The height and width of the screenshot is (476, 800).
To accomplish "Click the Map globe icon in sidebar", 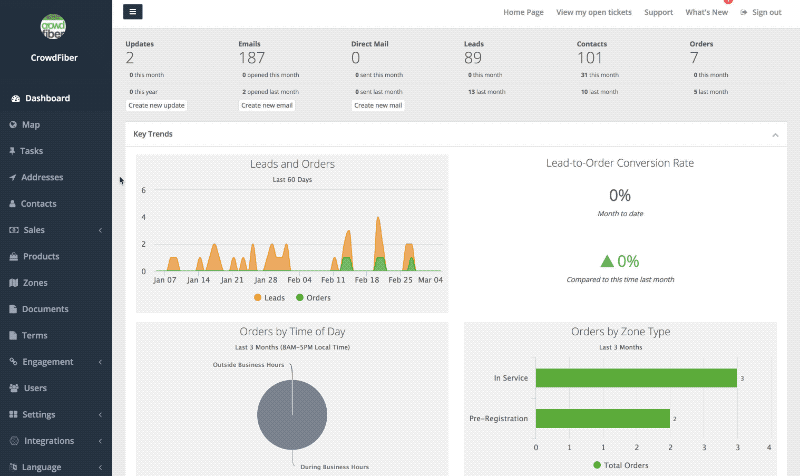I will [x=13, y=125].
